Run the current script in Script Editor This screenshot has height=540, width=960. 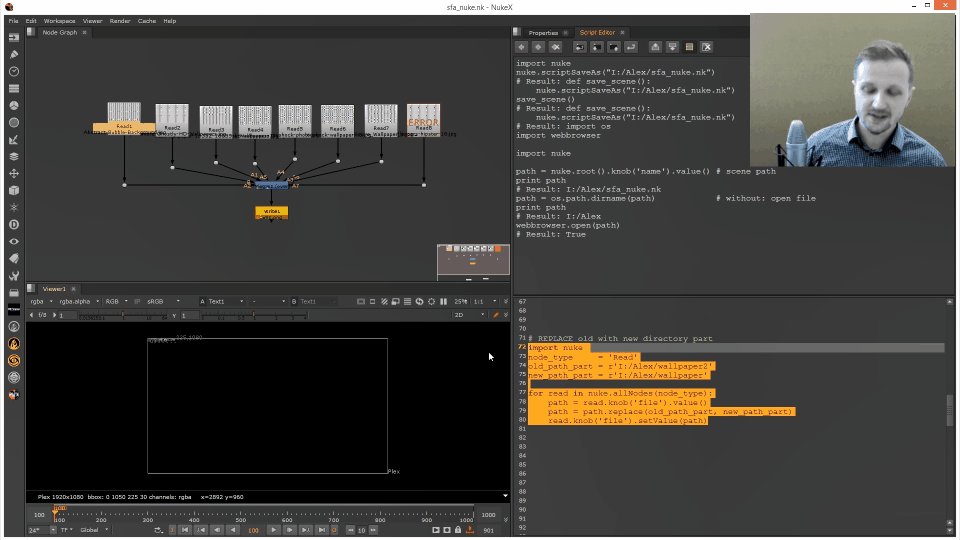tap(631, 47)
